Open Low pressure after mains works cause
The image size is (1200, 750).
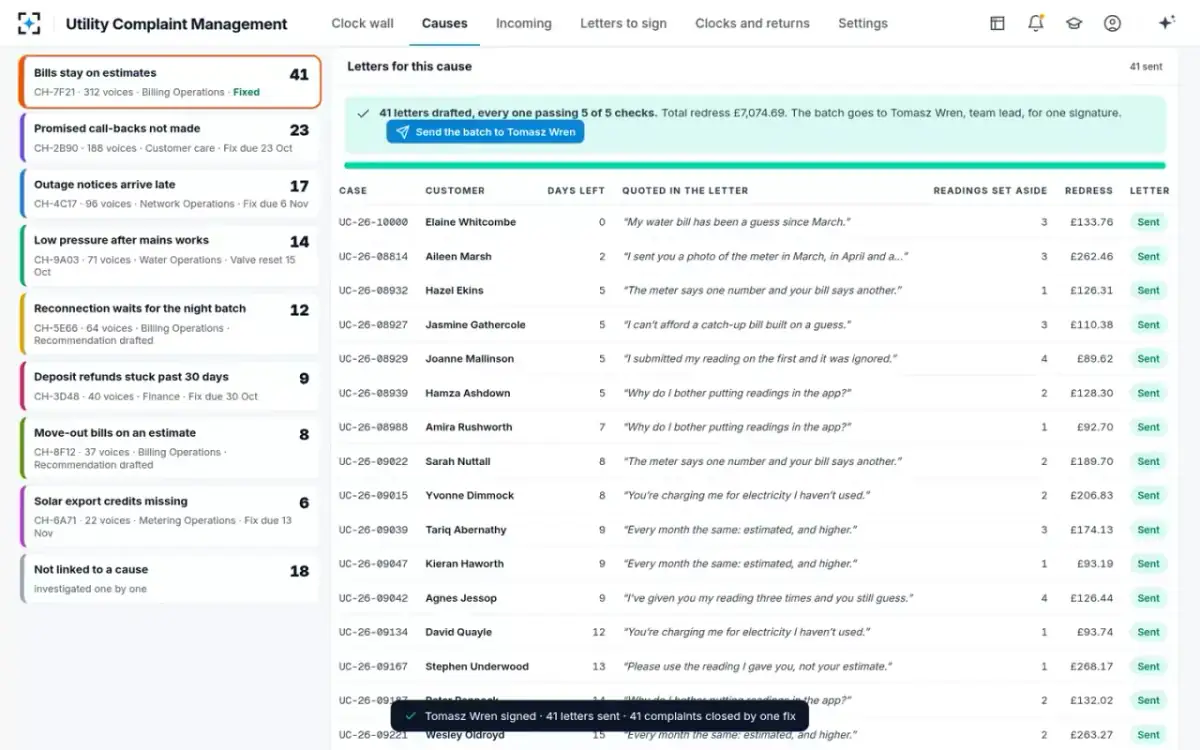[x=170, y=255]
